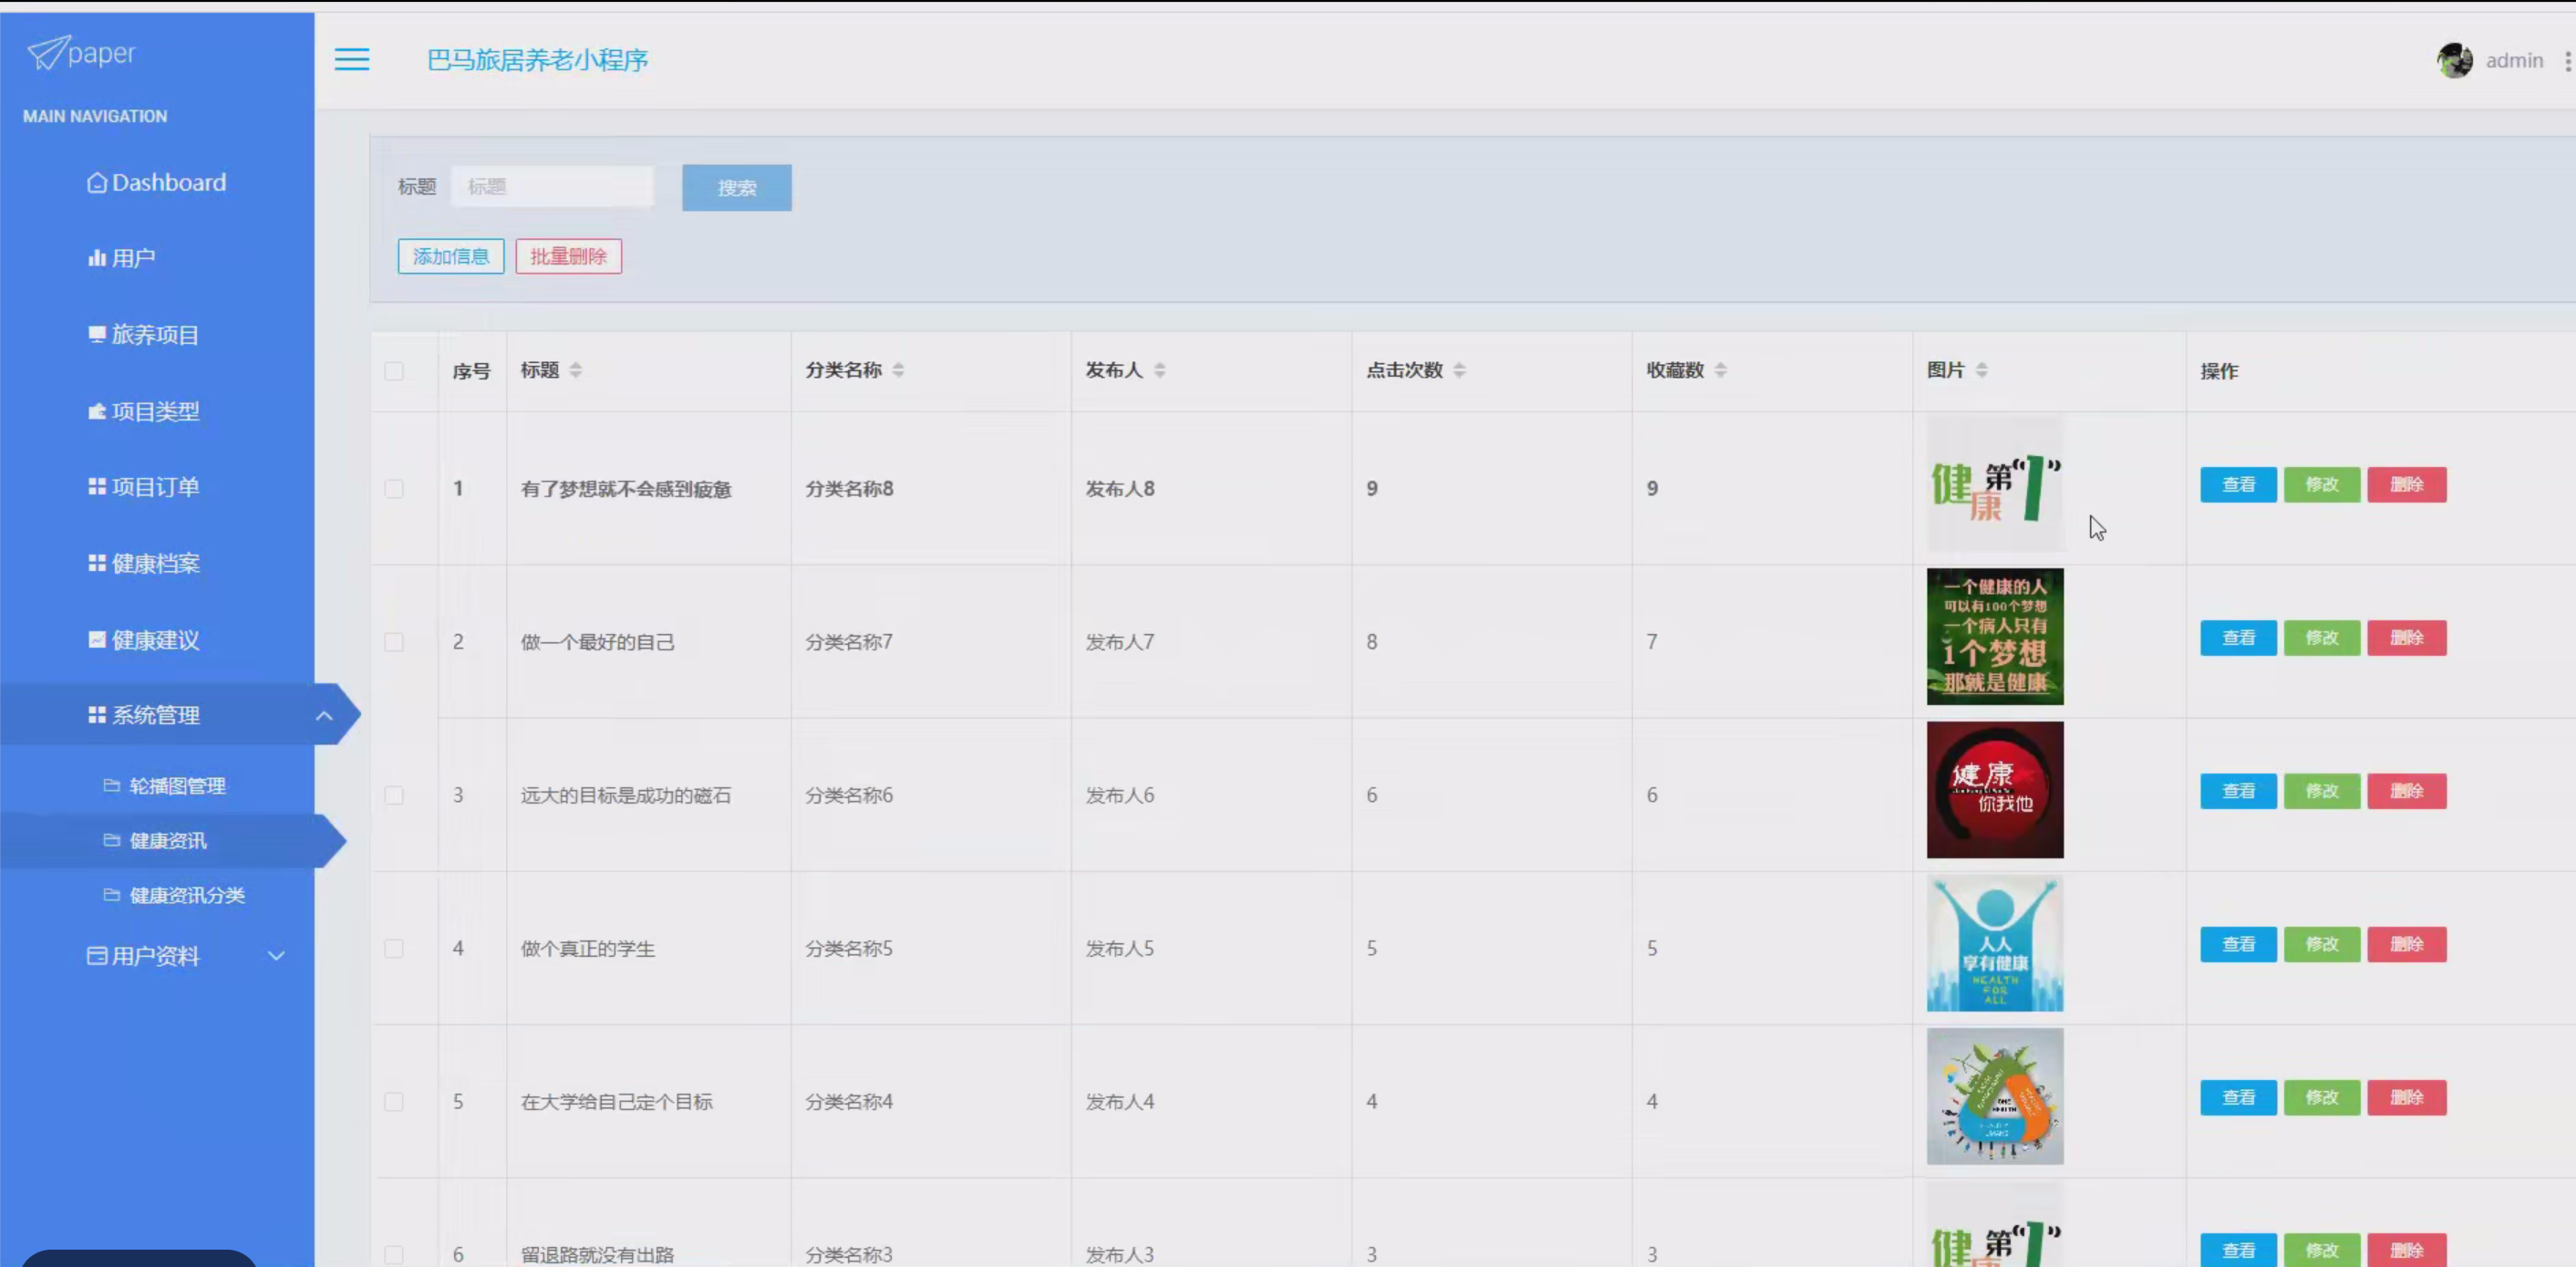The width and height of the screenshot is (2576, 1267).
Task: Click the Dashboard home icon
Action: point(97,183)
